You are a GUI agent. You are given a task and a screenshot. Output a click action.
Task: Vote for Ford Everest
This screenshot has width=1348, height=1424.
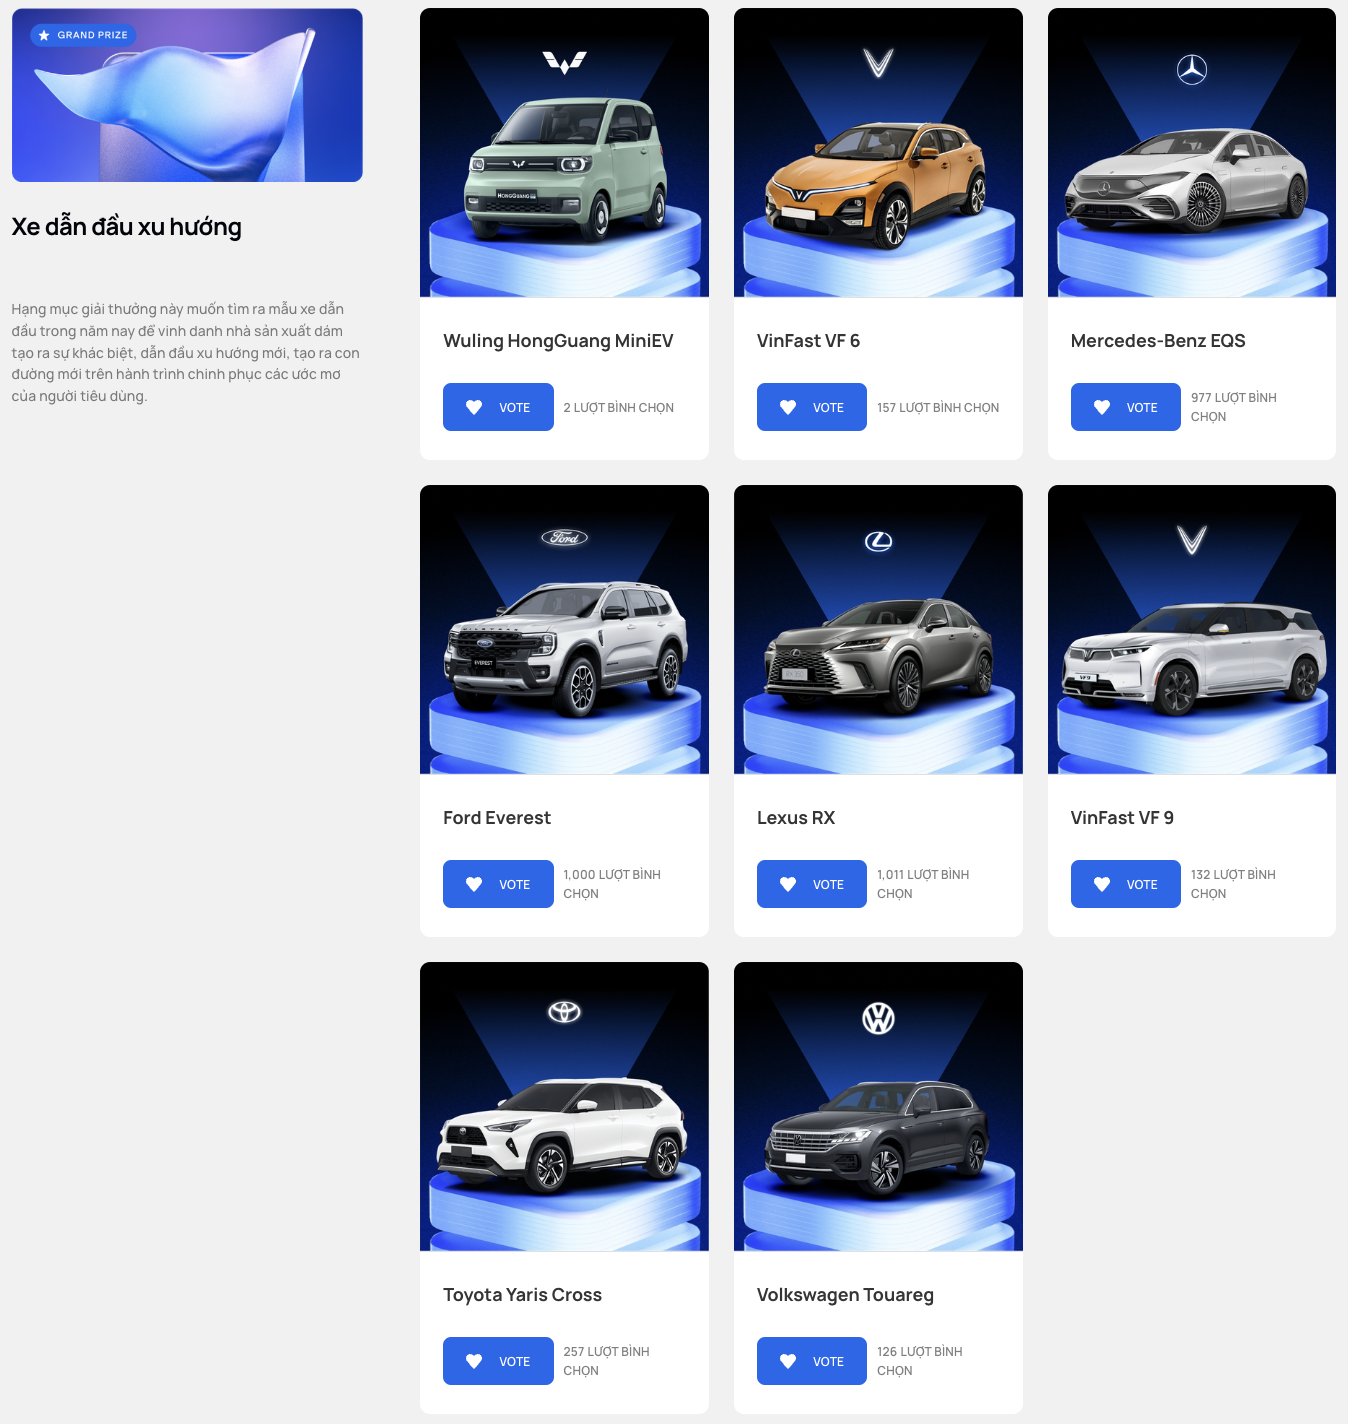coord(498,884)
